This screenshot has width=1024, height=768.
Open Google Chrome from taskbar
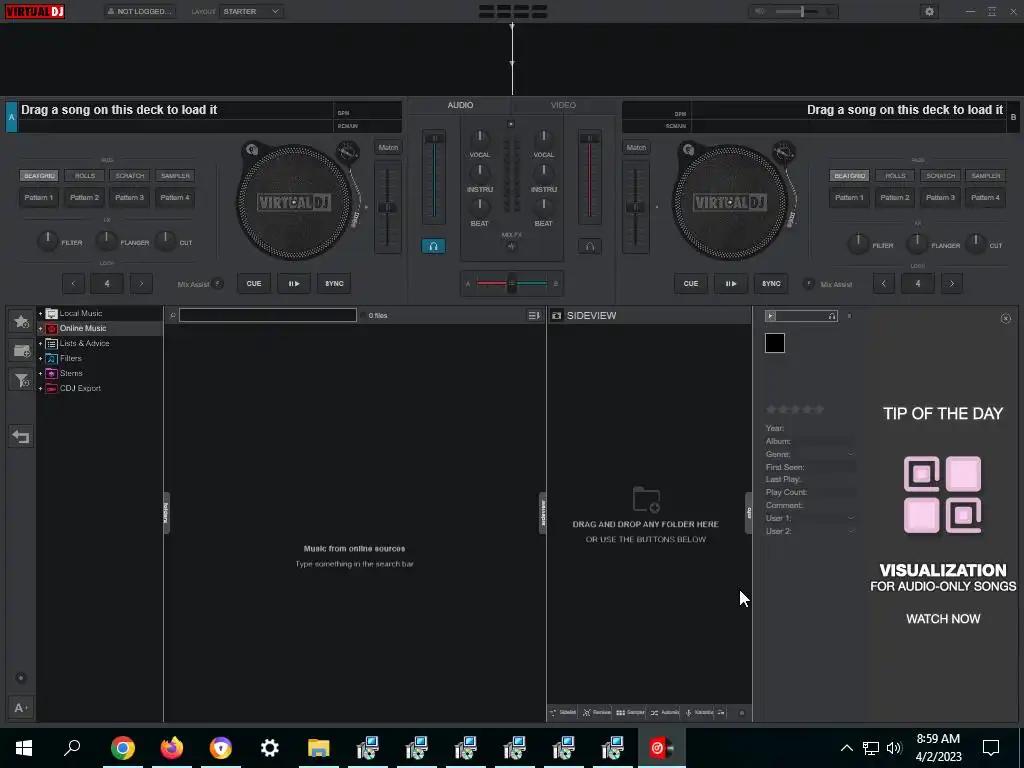tap(123, 747)
